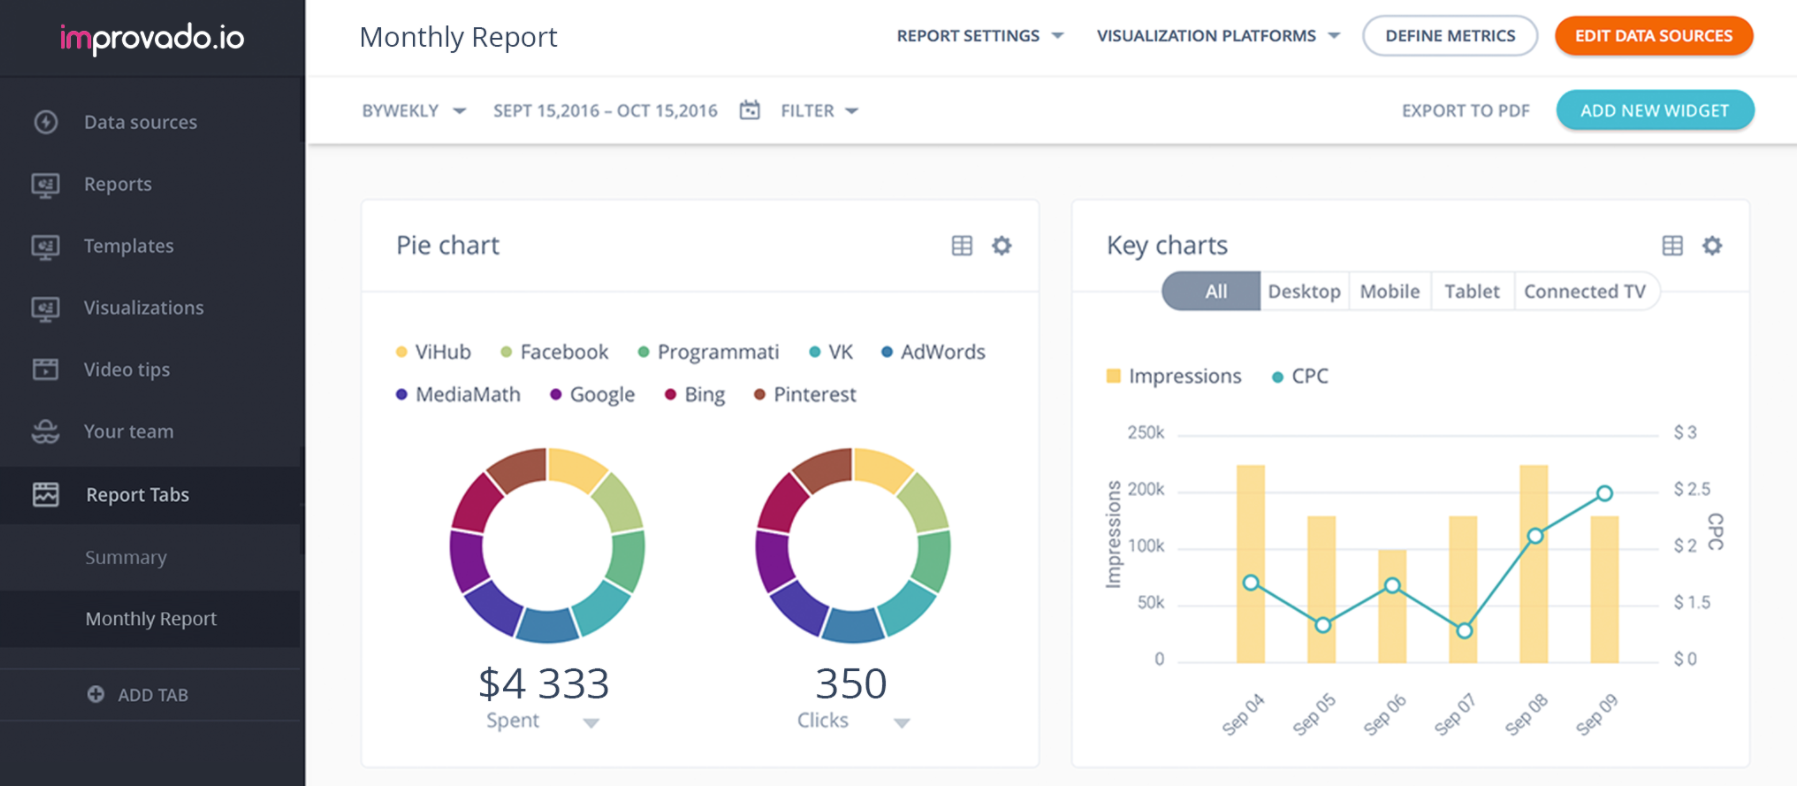Click the purple Google donut segment in Spent chart

468,559
